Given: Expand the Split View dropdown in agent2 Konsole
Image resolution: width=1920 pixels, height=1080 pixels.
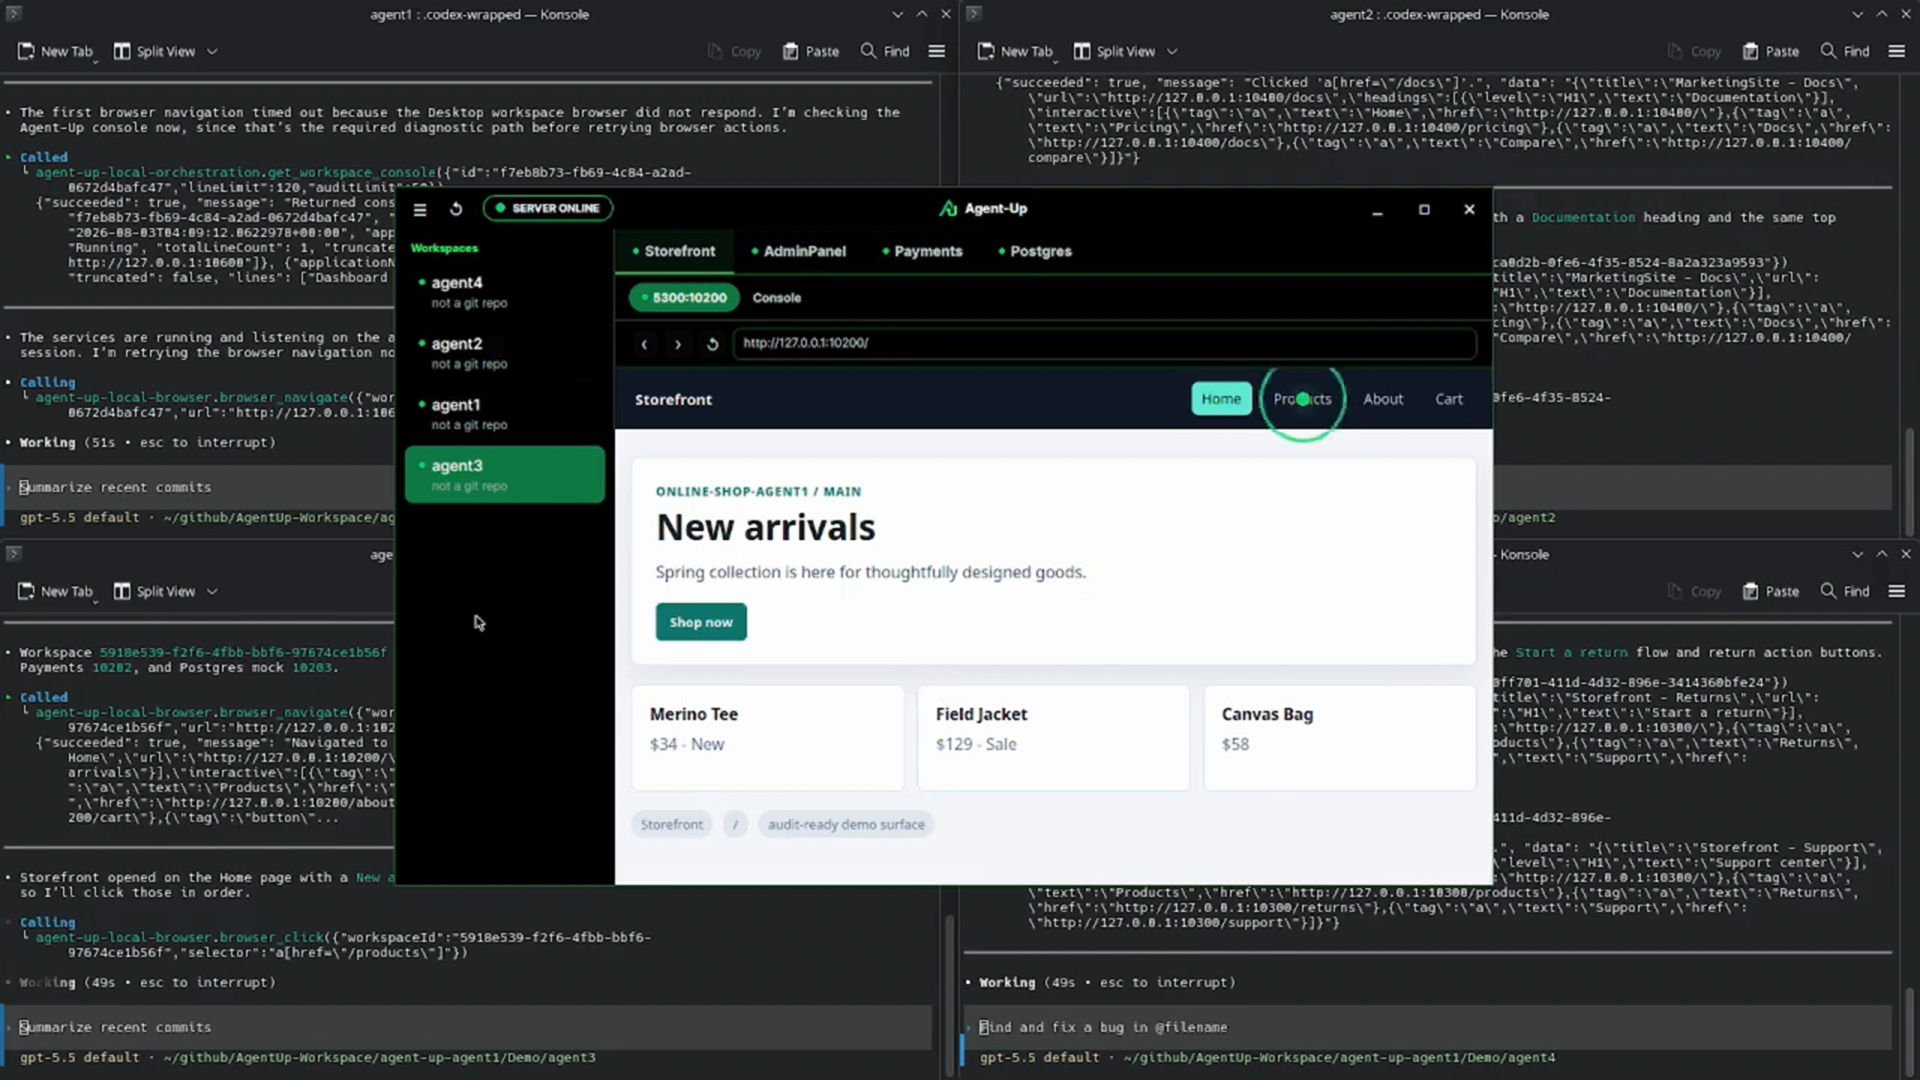Looking at the screenshot, I should pyautogui.click(x=1172, y=52).
